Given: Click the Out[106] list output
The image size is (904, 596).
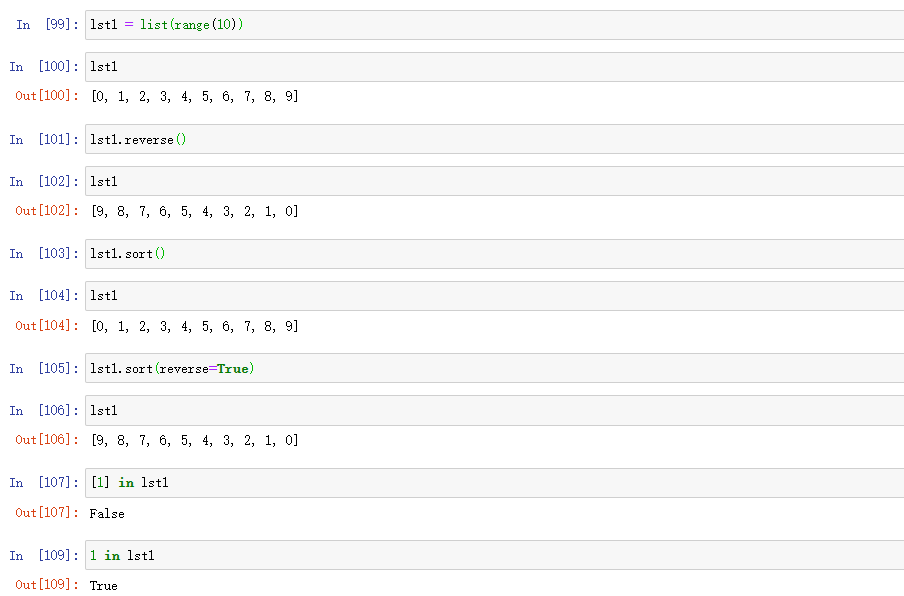Looking at the screenshot, I should point(194,440).
